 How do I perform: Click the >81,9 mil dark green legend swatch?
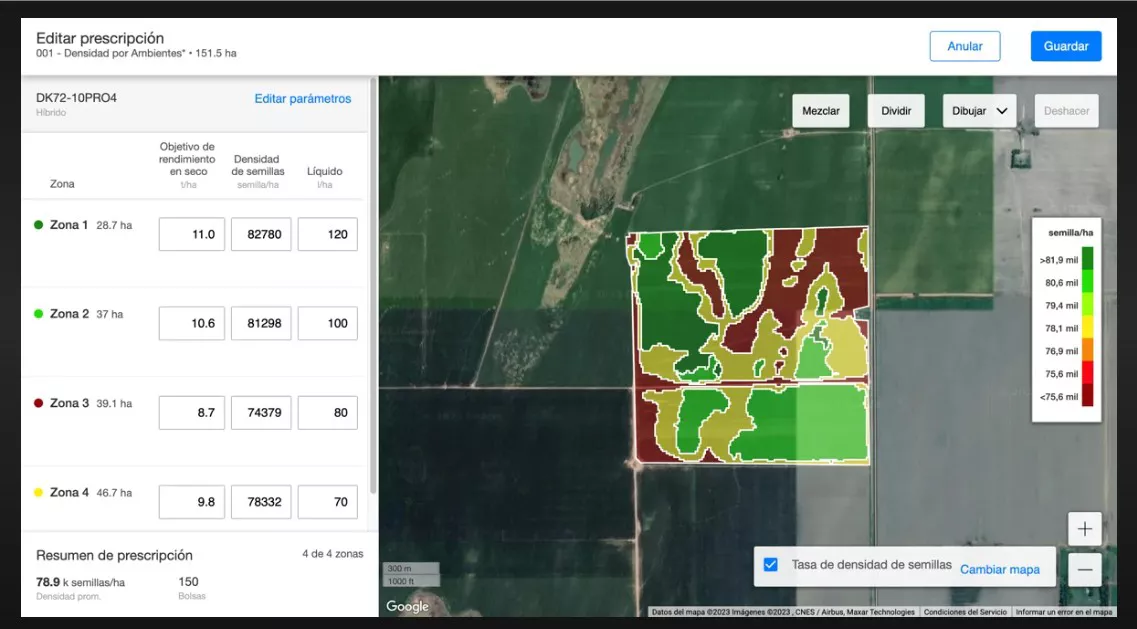point(1087,260)
